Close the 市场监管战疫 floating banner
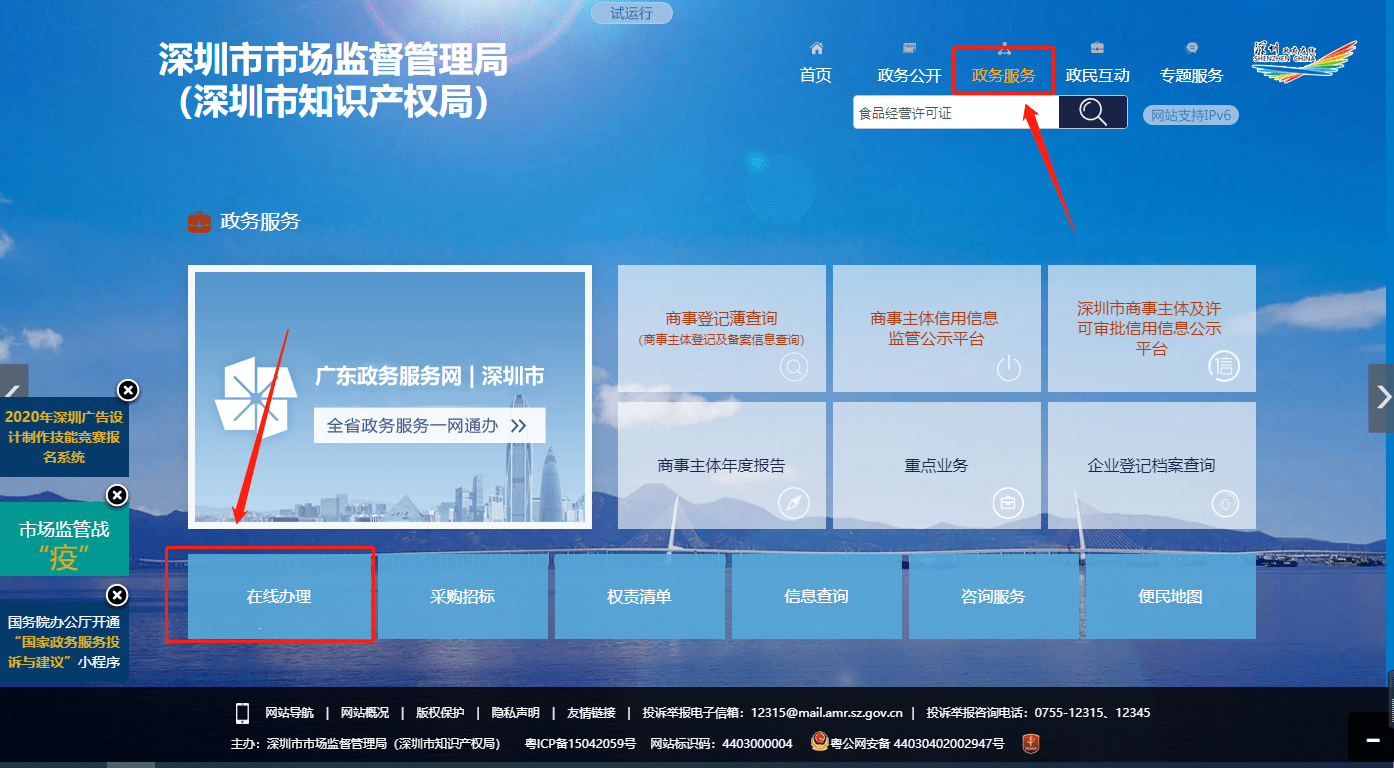The width and height of the screenshot is (1394, 768). (x=117, y=495)
